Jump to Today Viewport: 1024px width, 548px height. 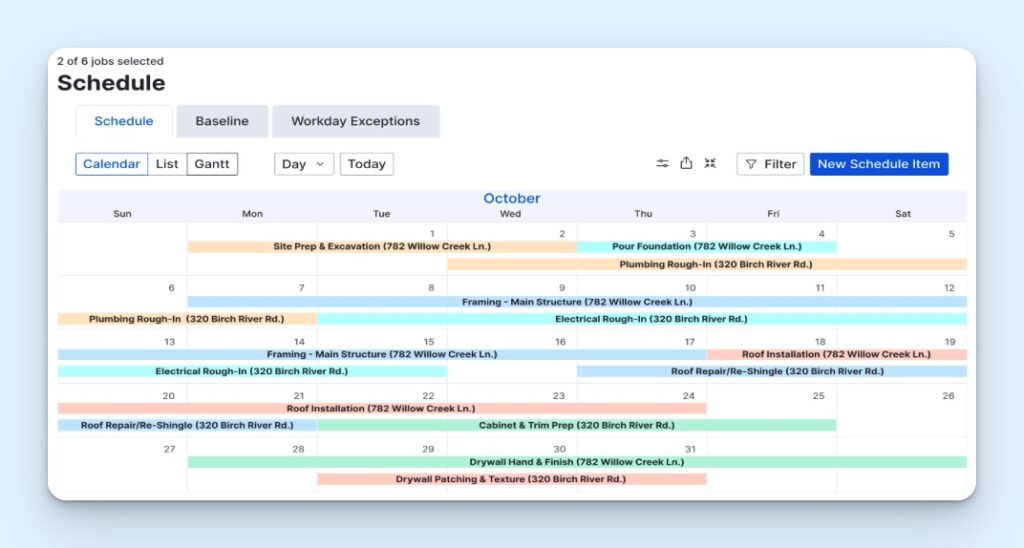point(366,164)
